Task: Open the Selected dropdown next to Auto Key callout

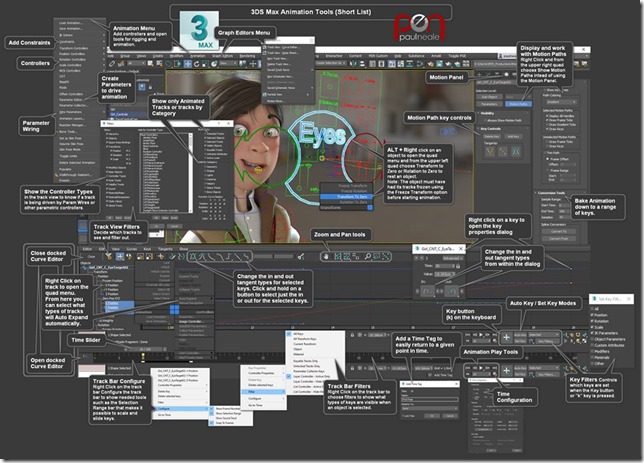Action: click(544, 335)
